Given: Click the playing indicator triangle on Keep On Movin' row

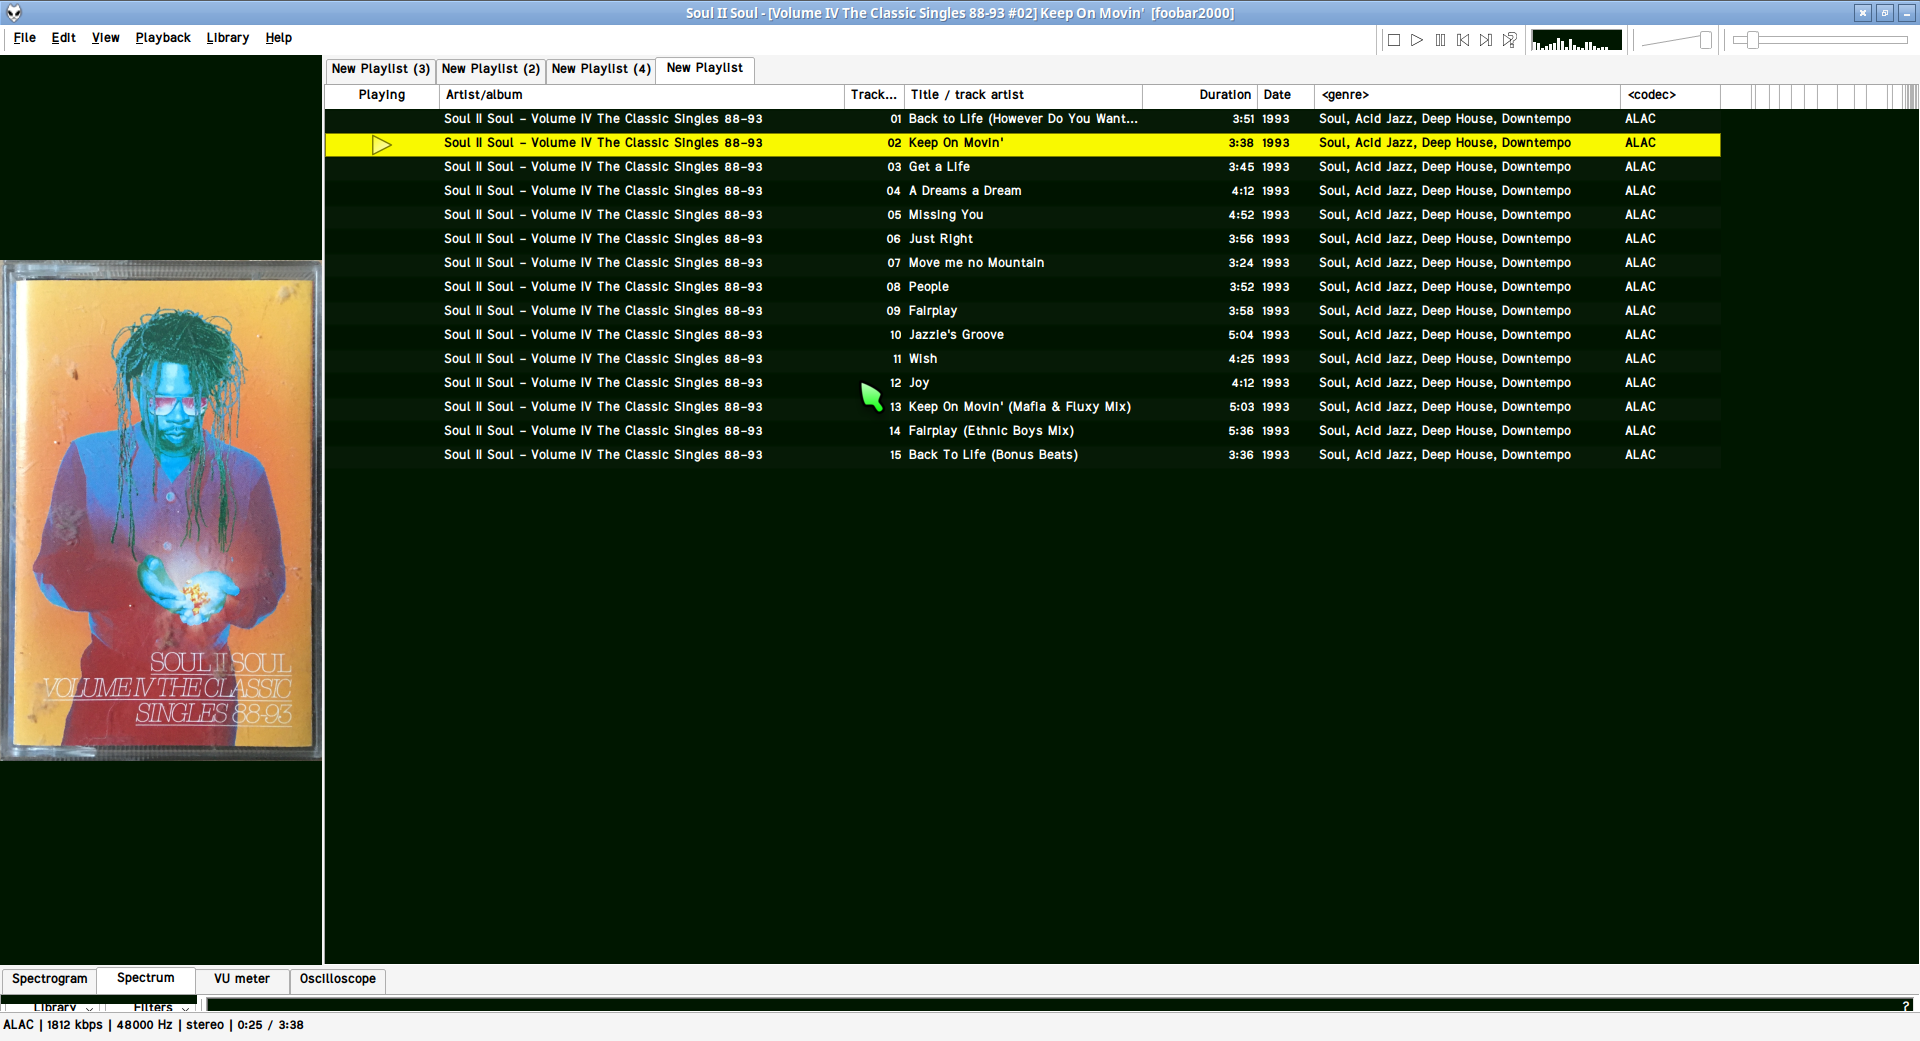Looking at the screenshot, I should (381, 145).
